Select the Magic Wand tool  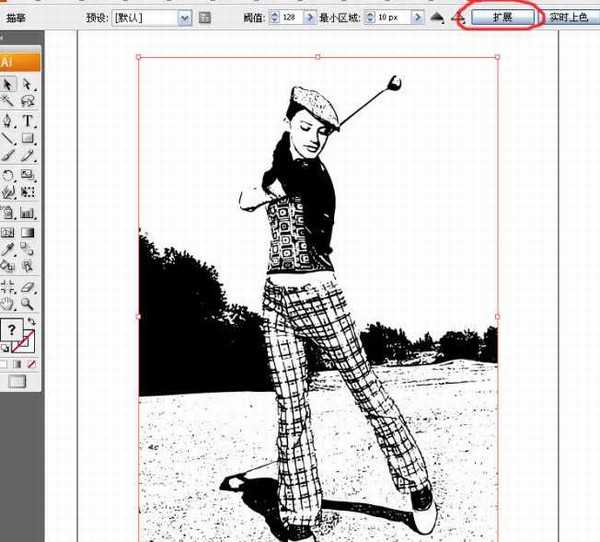click(8, 101)
